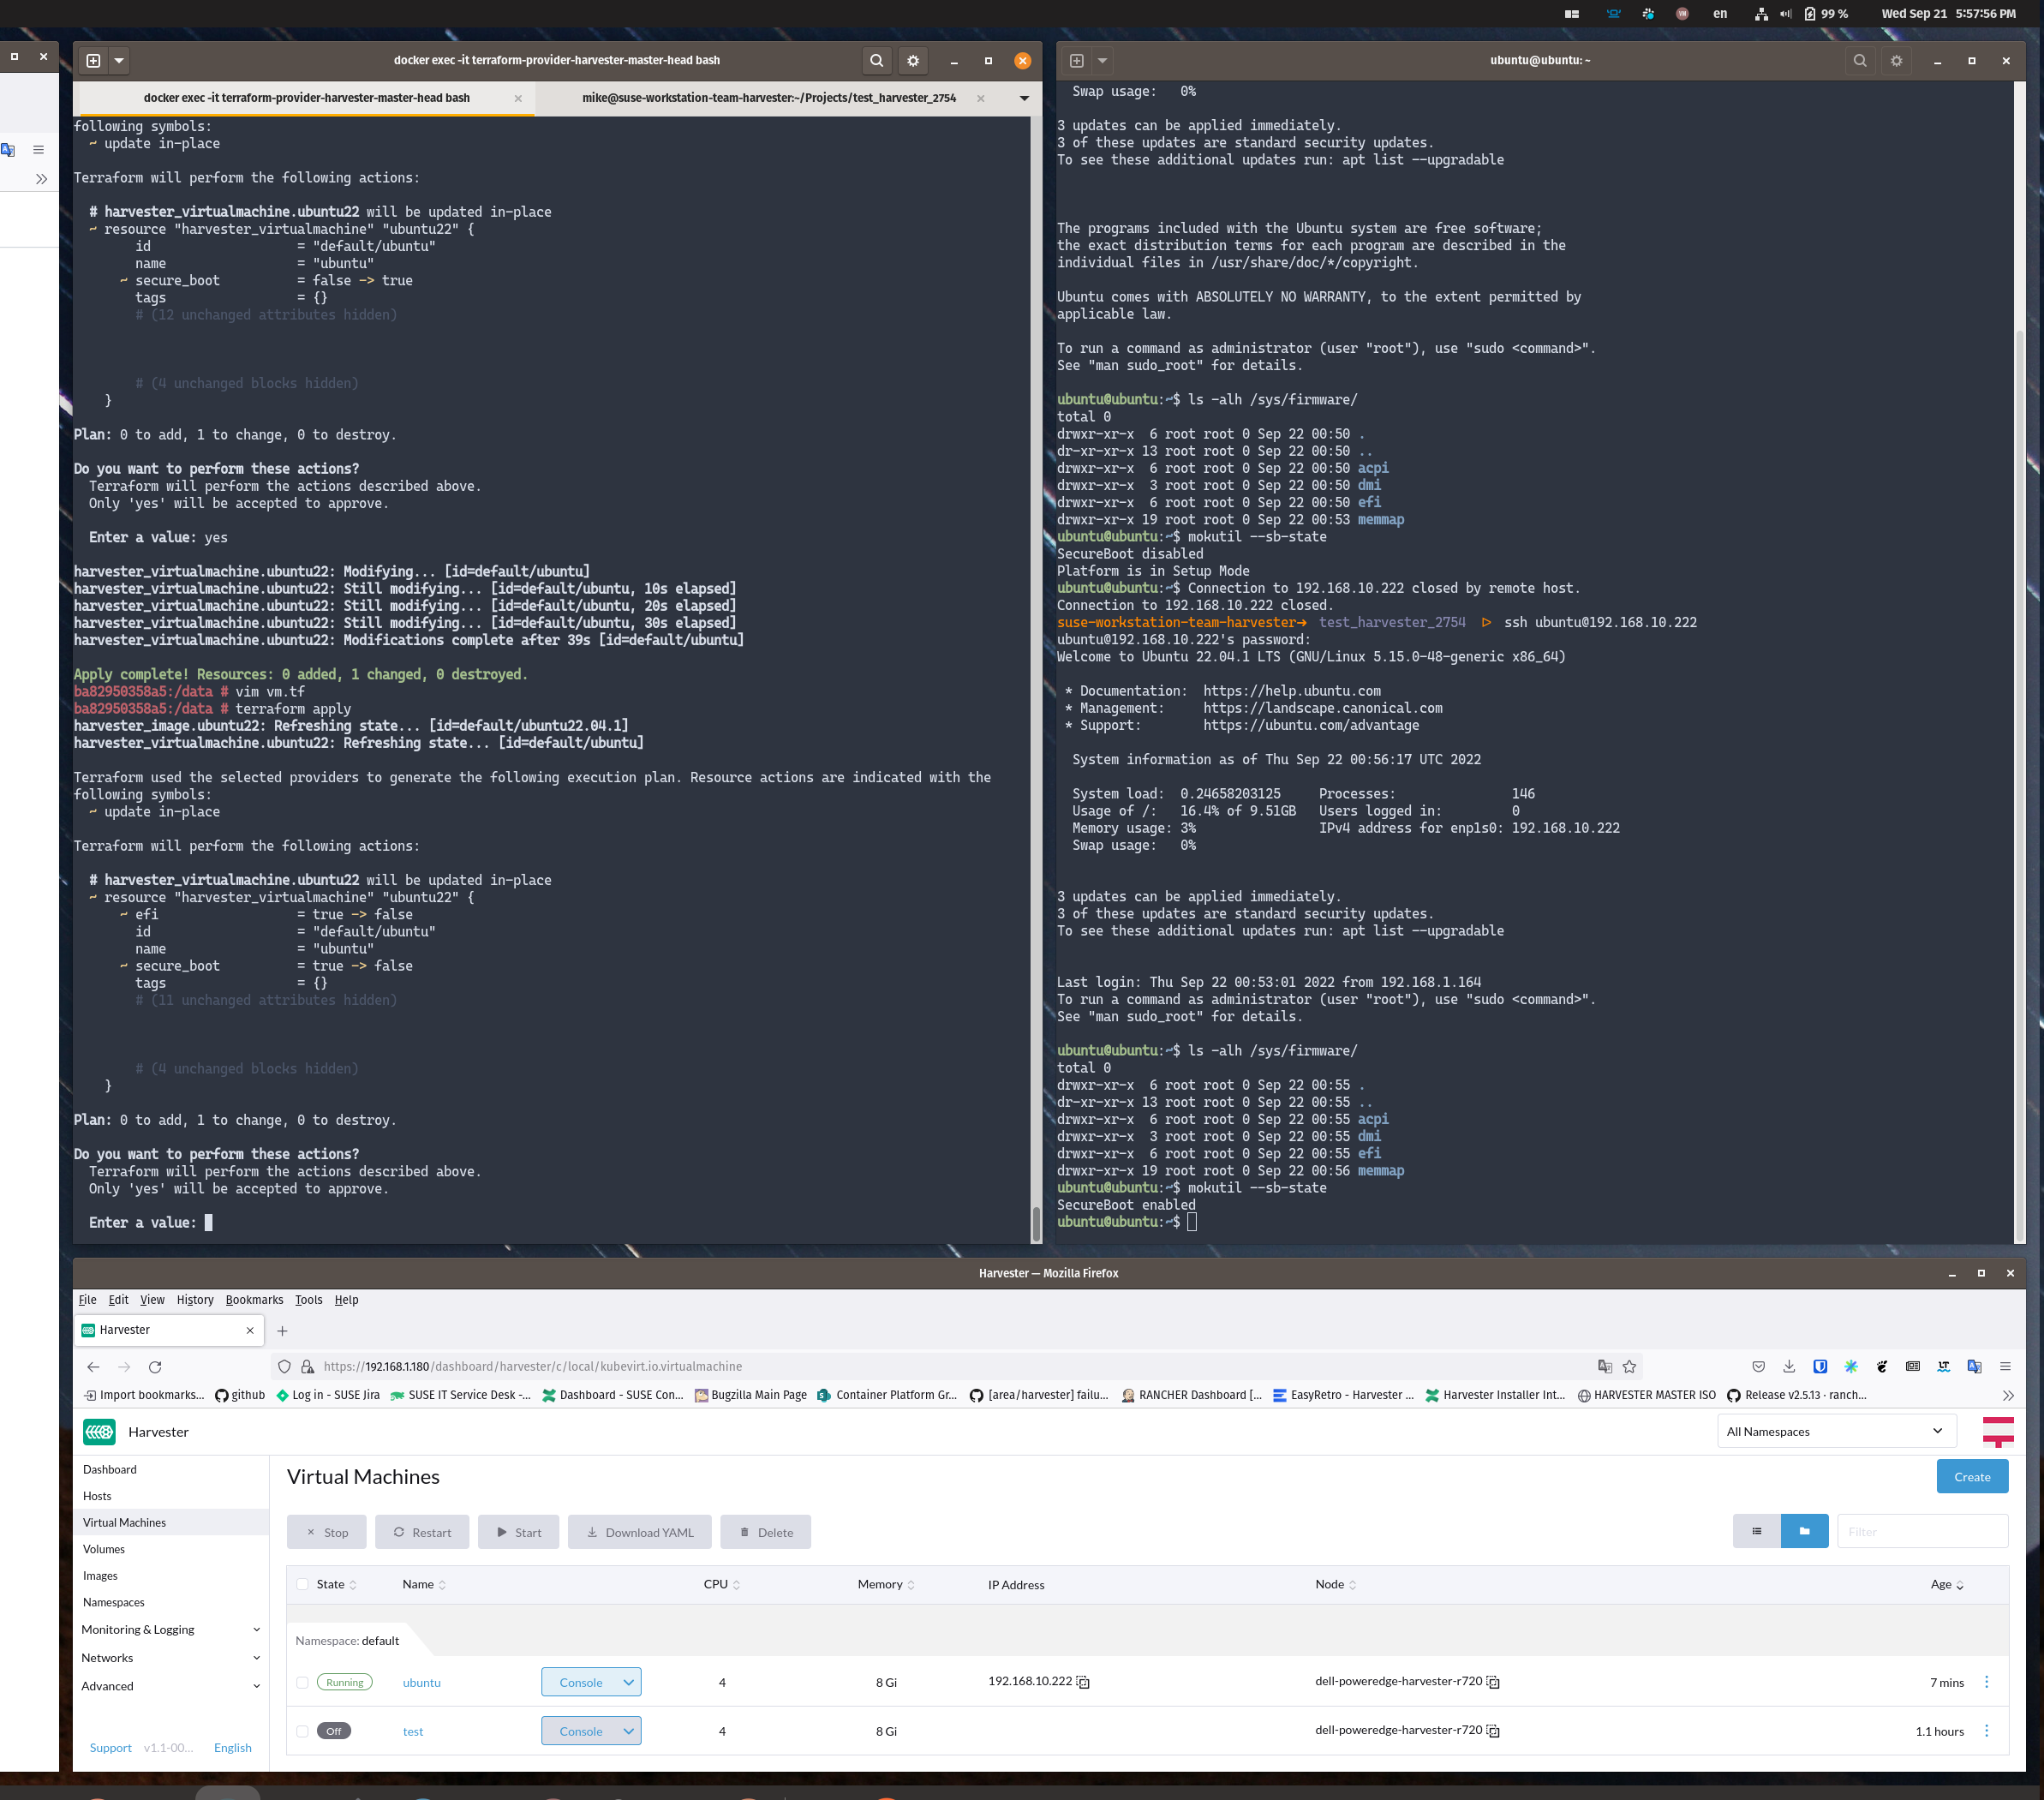
Task: Open the Bookmarks menu in Firefox
Action: pos(254,1300)
